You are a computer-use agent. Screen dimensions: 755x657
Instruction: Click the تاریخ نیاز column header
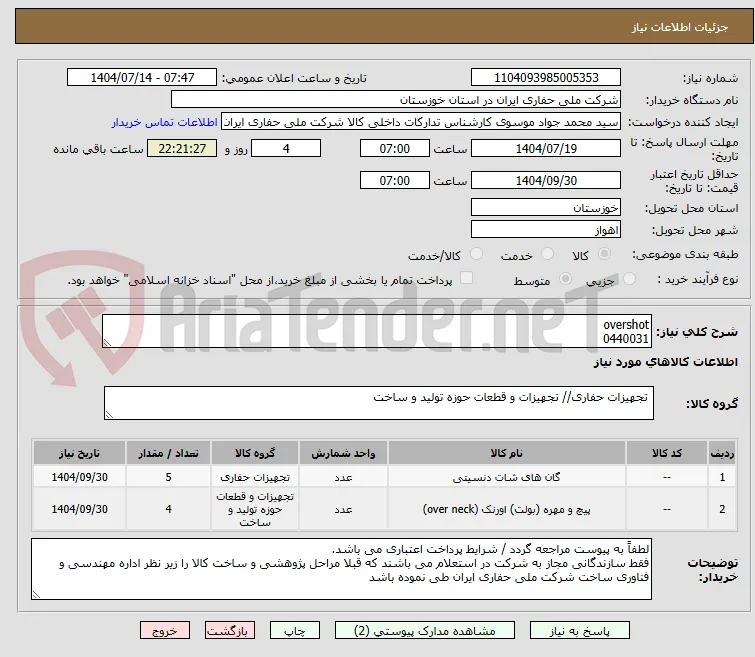(79, 453)
